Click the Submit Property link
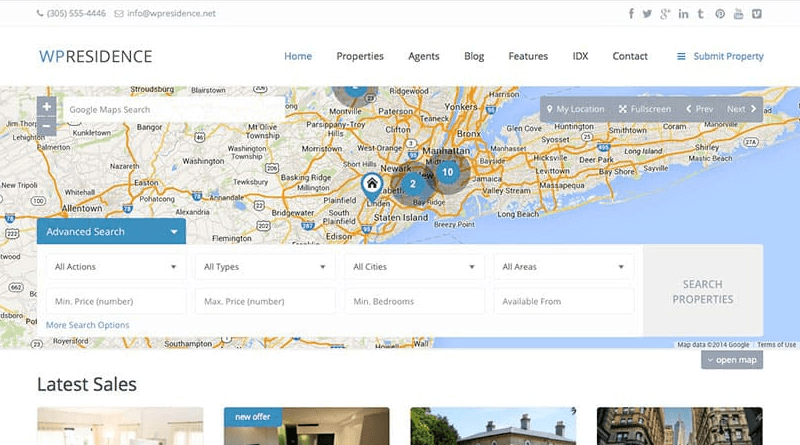800x445 pixels. pos(728,56)
